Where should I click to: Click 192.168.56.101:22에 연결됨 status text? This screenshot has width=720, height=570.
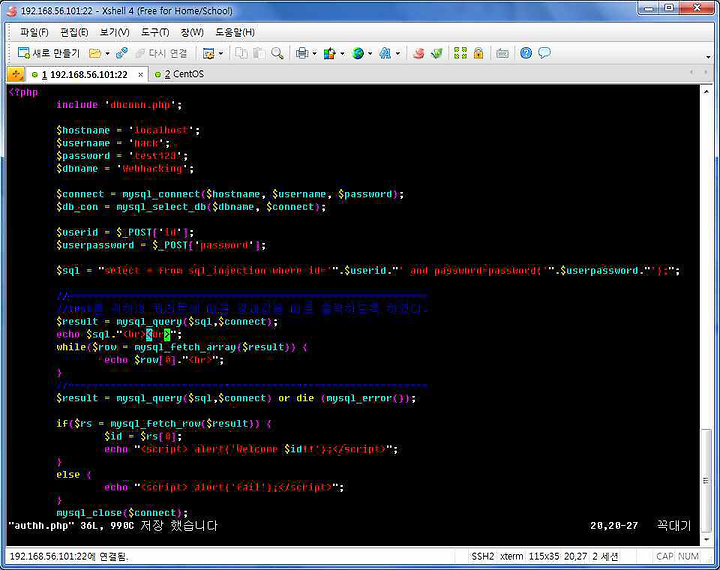click(x=69, y=556)
